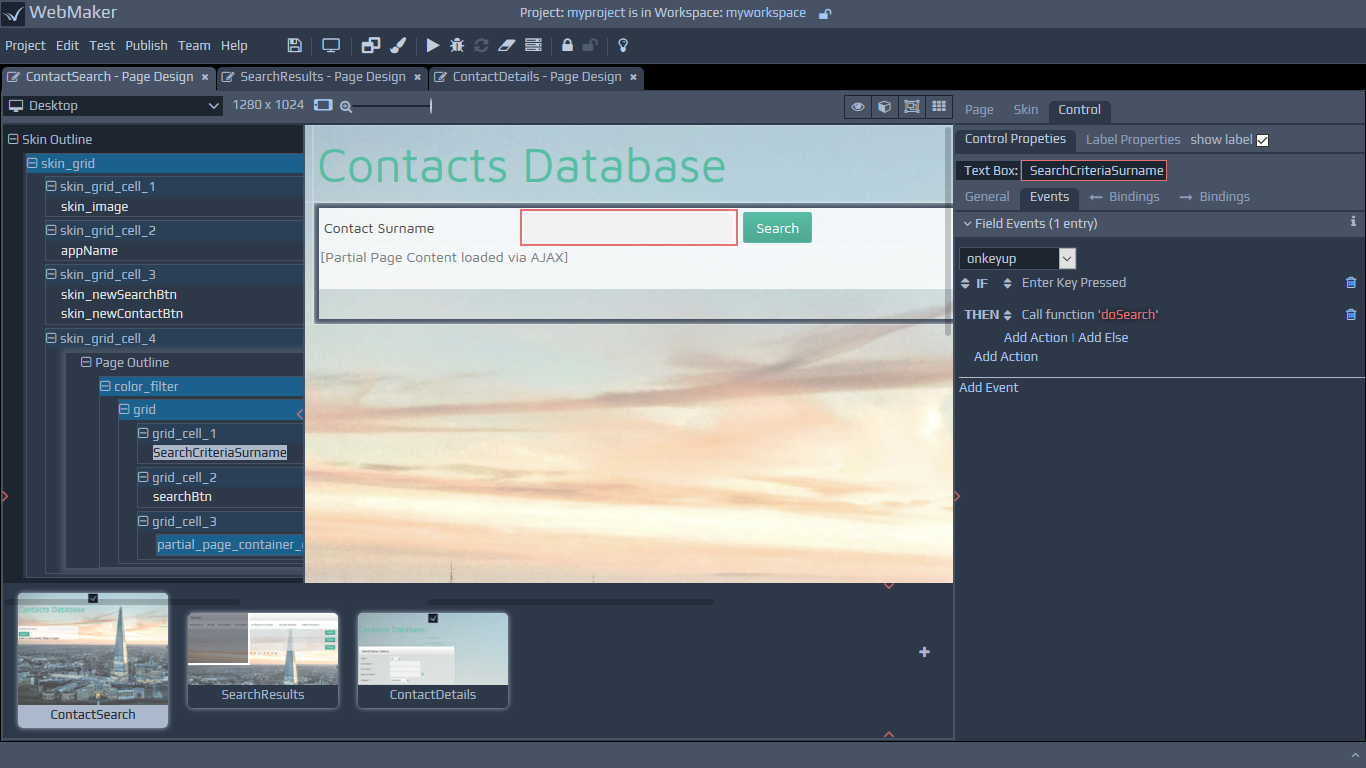Screen dimensions: 1366x768
Task: Open the Page properties tab
Action: 979,110
